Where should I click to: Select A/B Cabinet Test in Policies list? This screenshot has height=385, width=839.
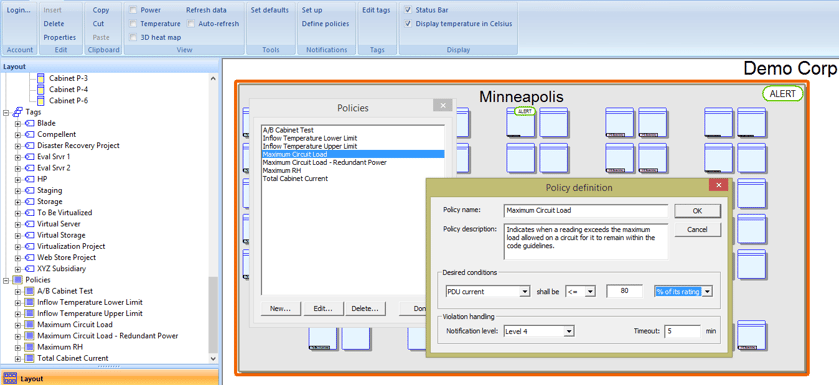[x=353, y=130]
